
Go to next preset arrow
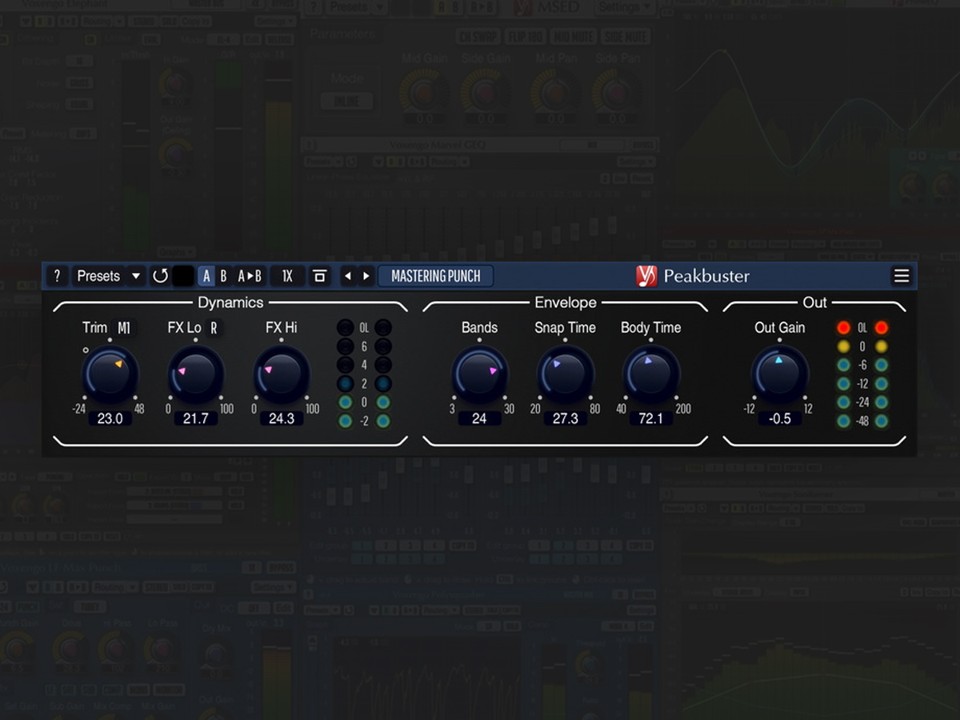366,276
